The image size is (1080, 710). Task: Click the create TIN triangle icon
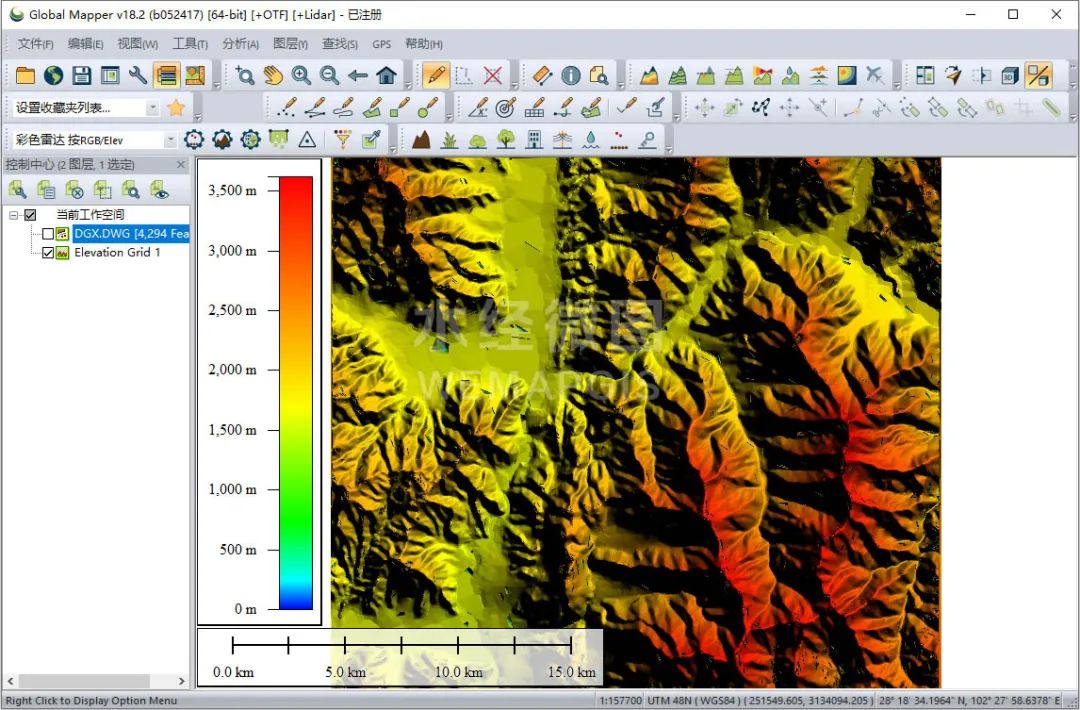click(307, 140)
